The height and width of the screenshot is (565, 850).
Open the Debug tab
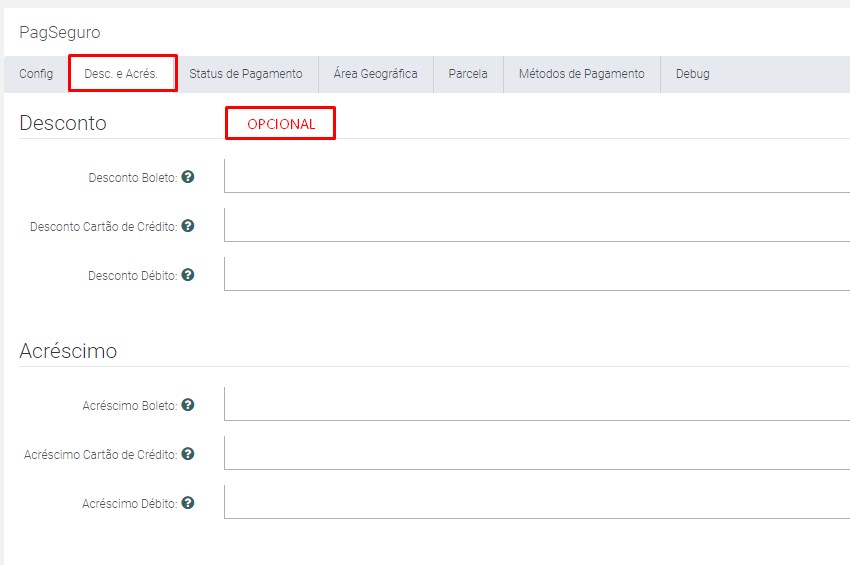click(692, 74)
